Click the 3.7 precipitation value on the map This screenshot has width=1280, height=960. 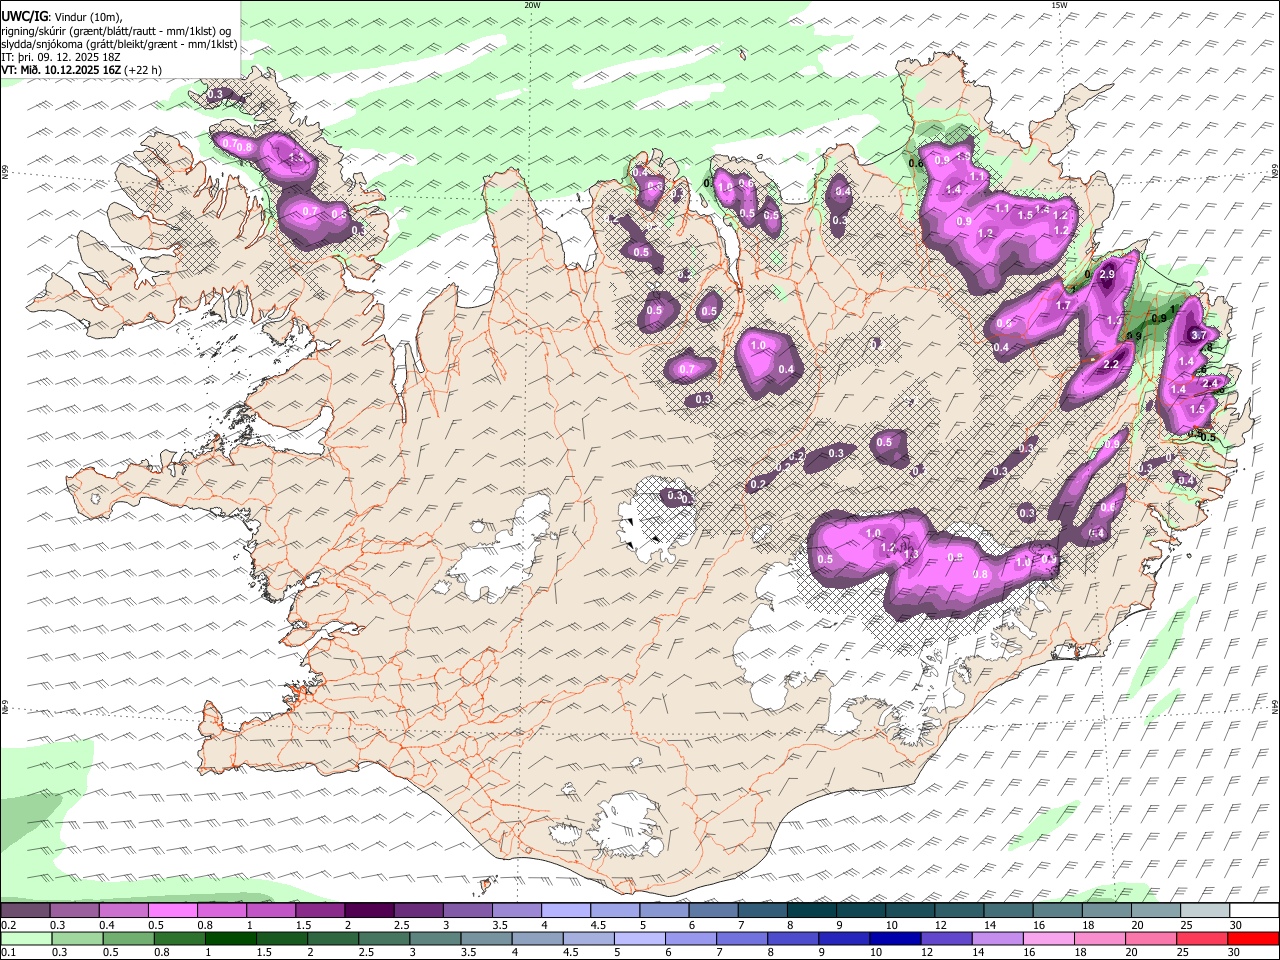click(x=1199, y=336)
